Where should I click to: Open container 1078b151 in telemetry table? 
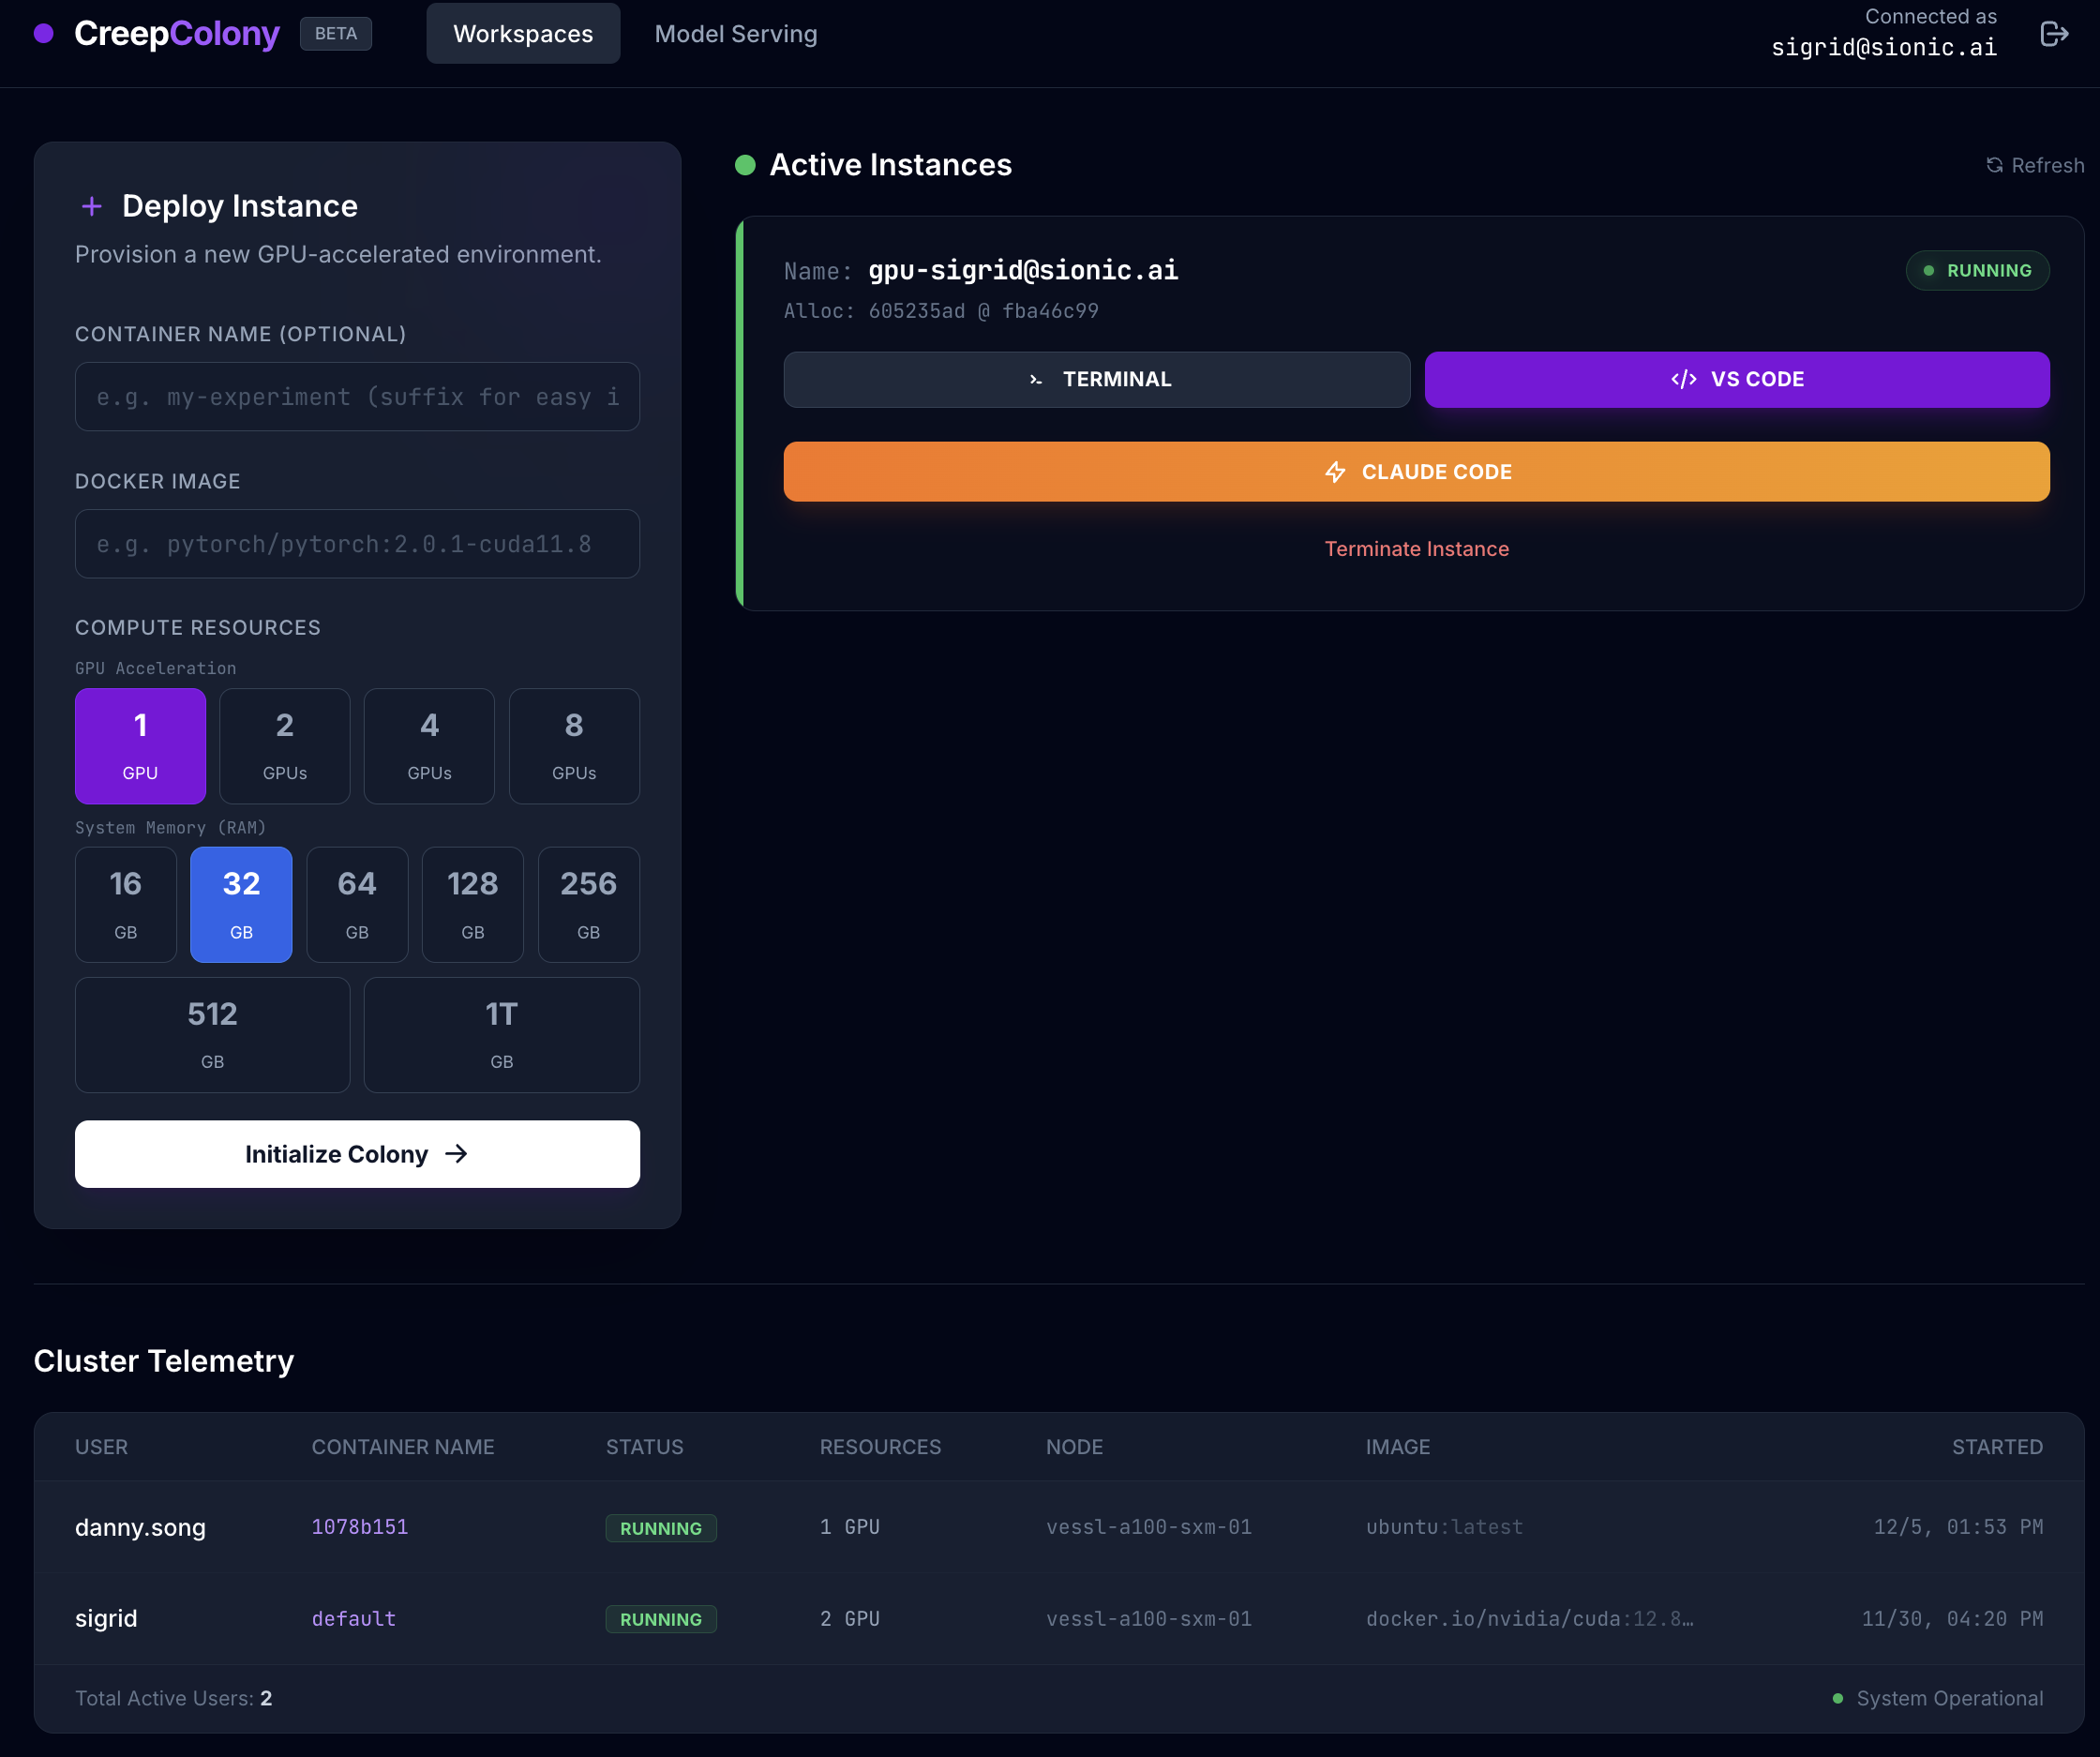360,1527
